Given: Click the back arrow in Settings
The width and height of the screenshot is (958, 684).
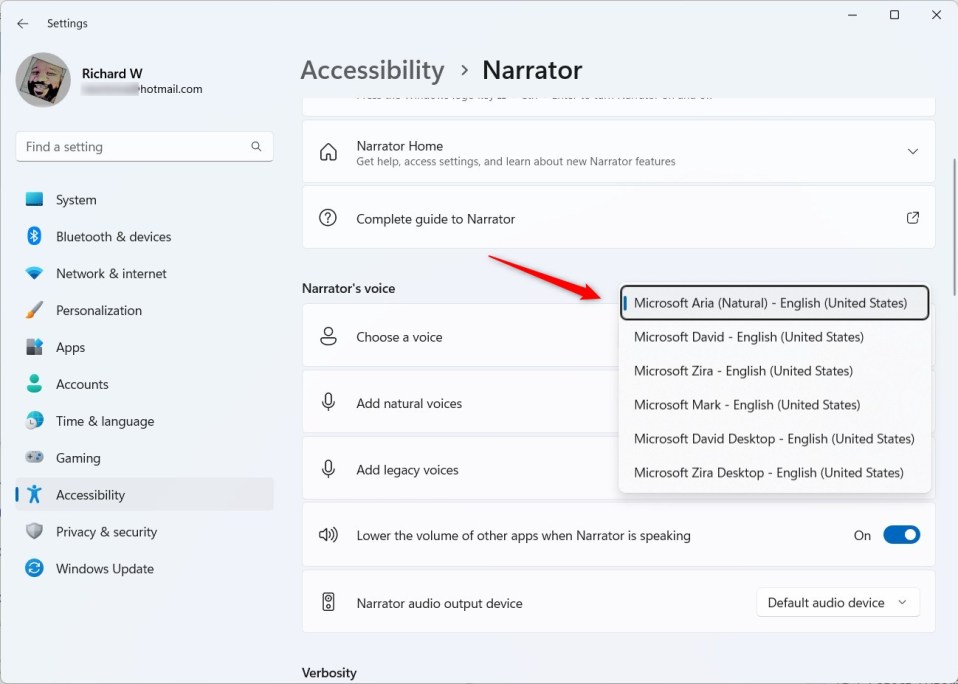Looking at the screenshot, I should 23,23.
